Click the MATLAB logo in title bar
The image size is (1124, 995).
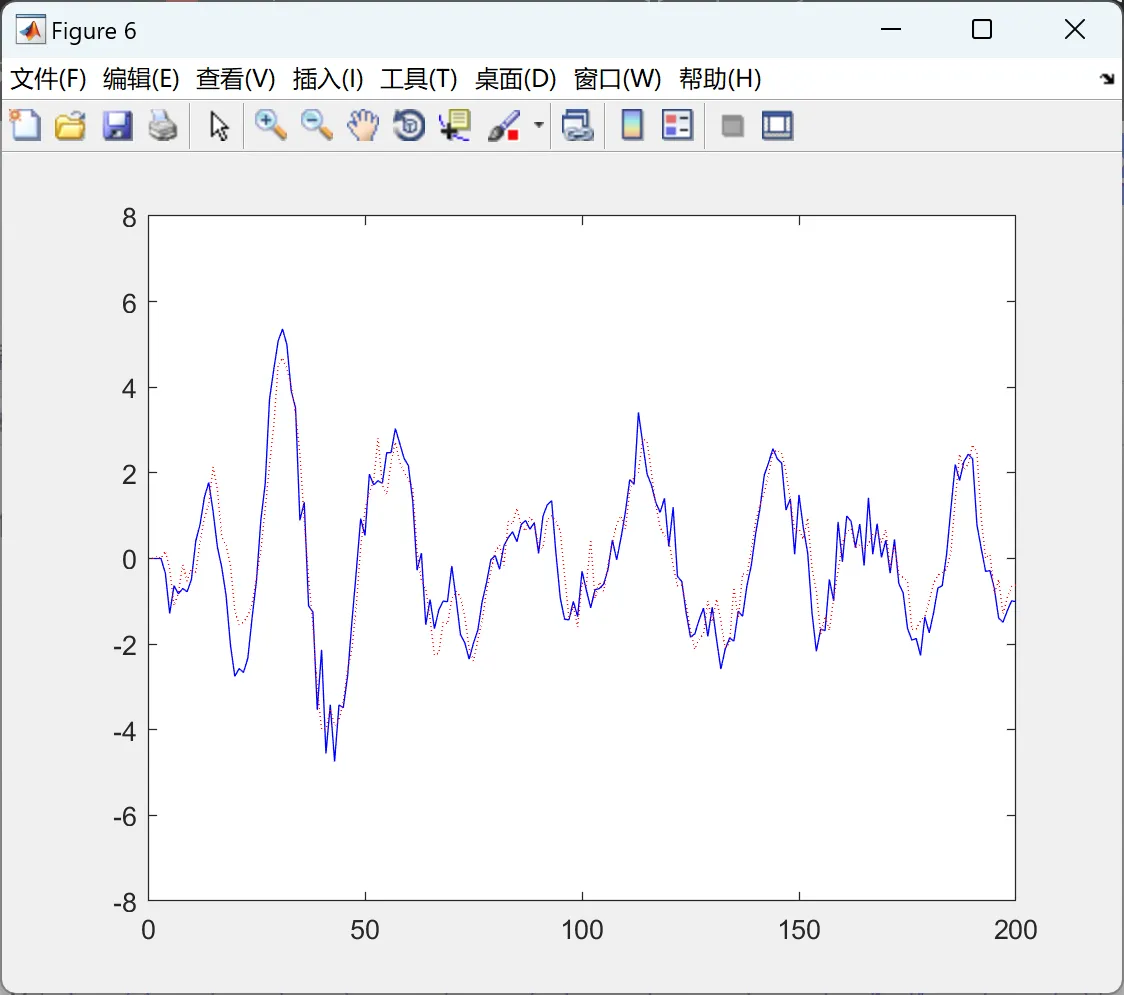pos(30,30)
